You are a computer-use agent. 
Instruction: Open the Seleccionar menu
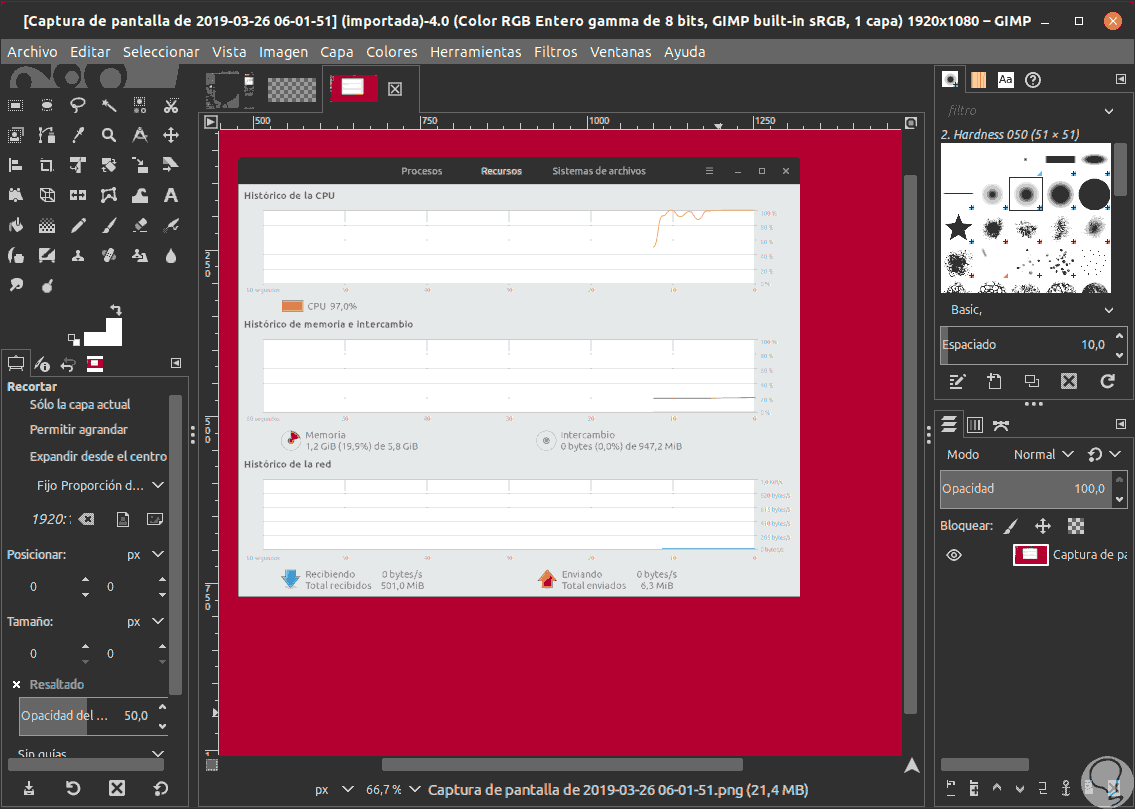(x=161, y=52)
